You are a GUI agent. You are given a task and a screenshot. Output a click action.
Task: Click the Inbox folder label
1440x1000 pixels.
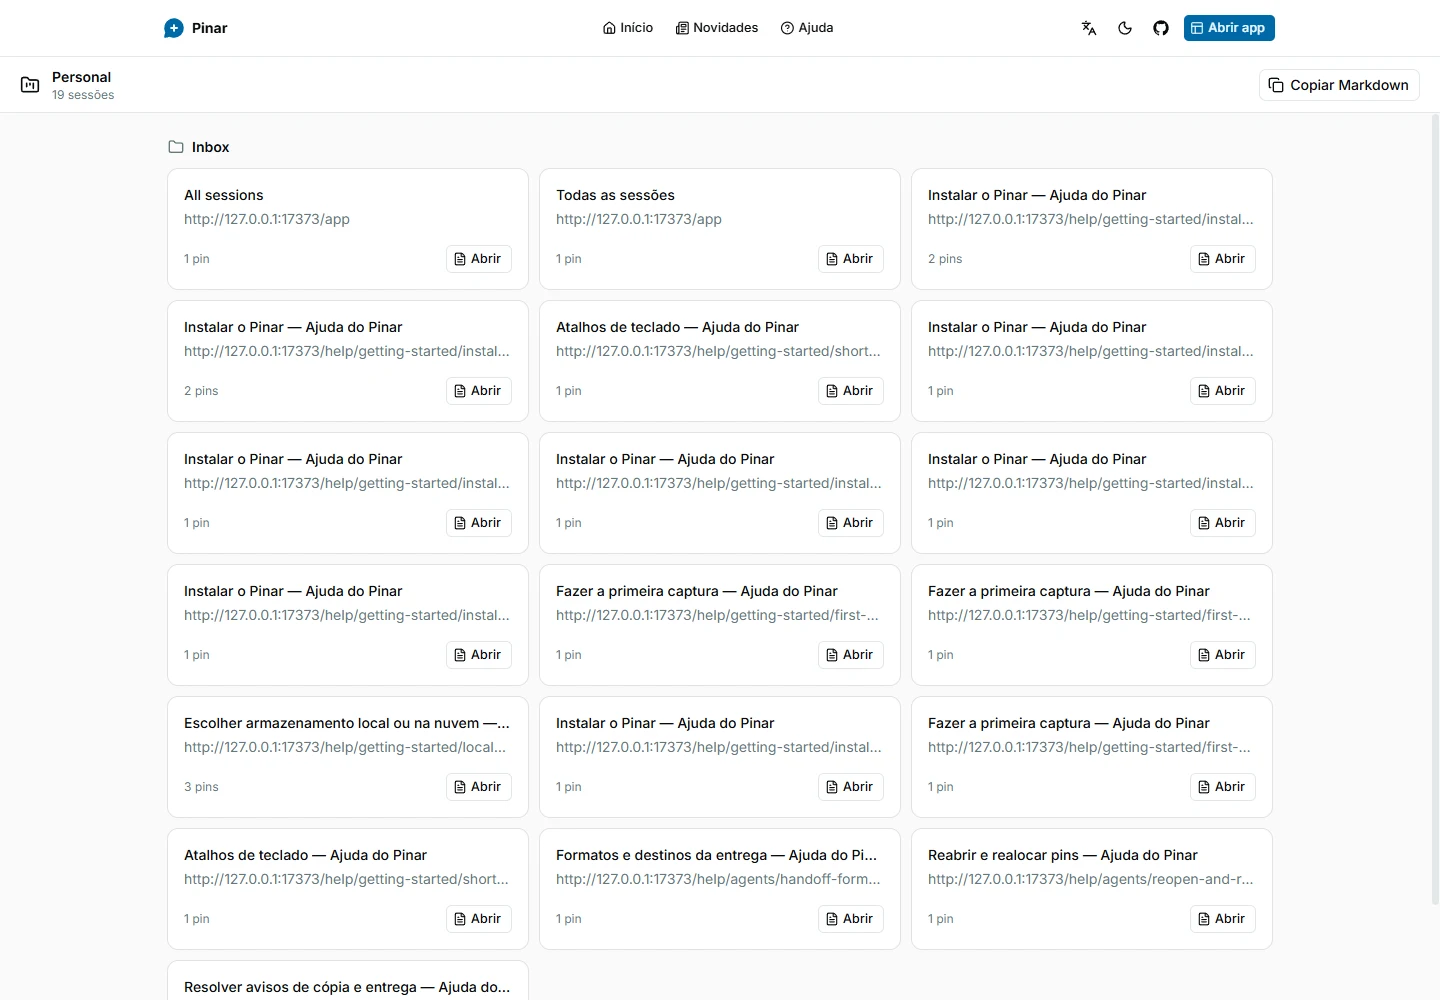coord(211,147)
